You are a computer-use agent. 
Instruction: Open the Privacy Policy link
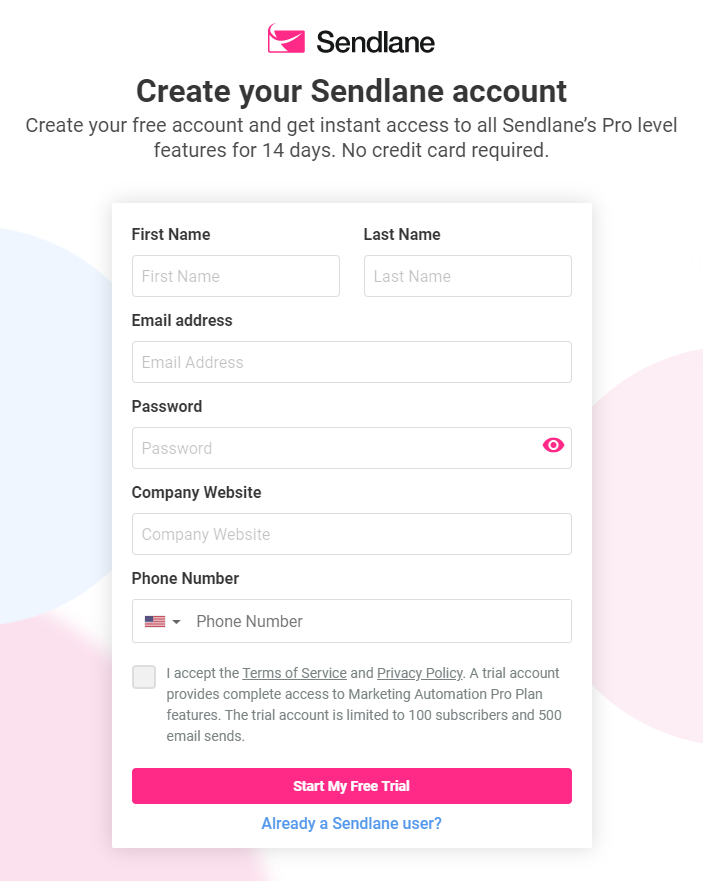(419, 673)
